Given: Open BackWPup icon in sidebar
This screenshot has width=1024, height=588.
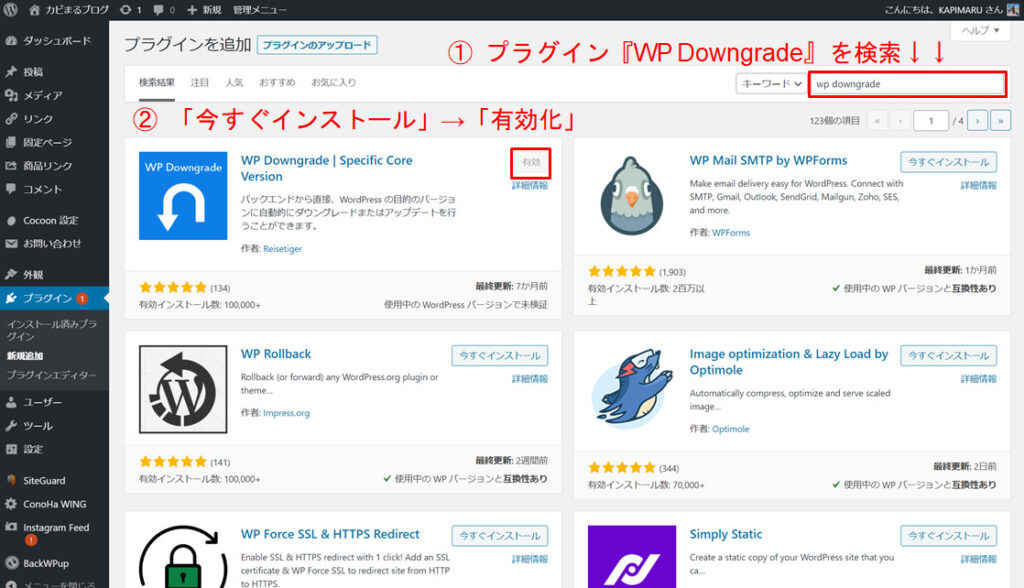Looking at the screenshot, I should point(11,563).
